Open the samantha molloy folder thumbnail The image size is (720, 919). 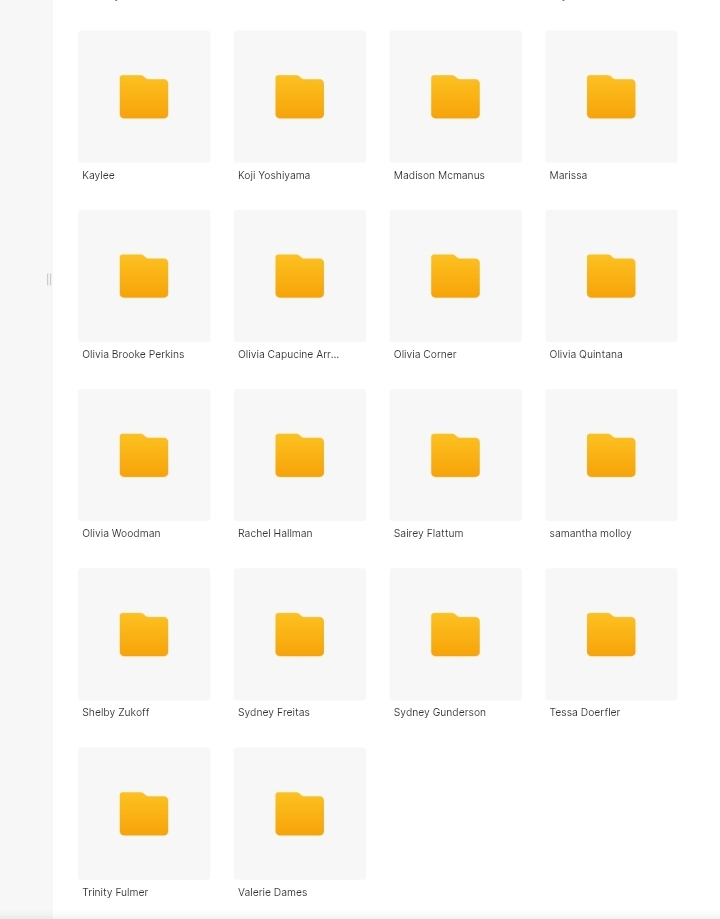(x=611, y=455)
